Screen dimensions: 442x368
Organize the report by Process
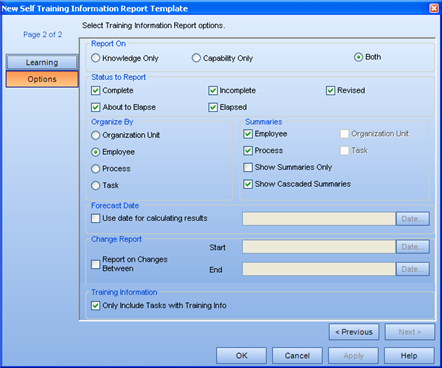coord(95,169)
